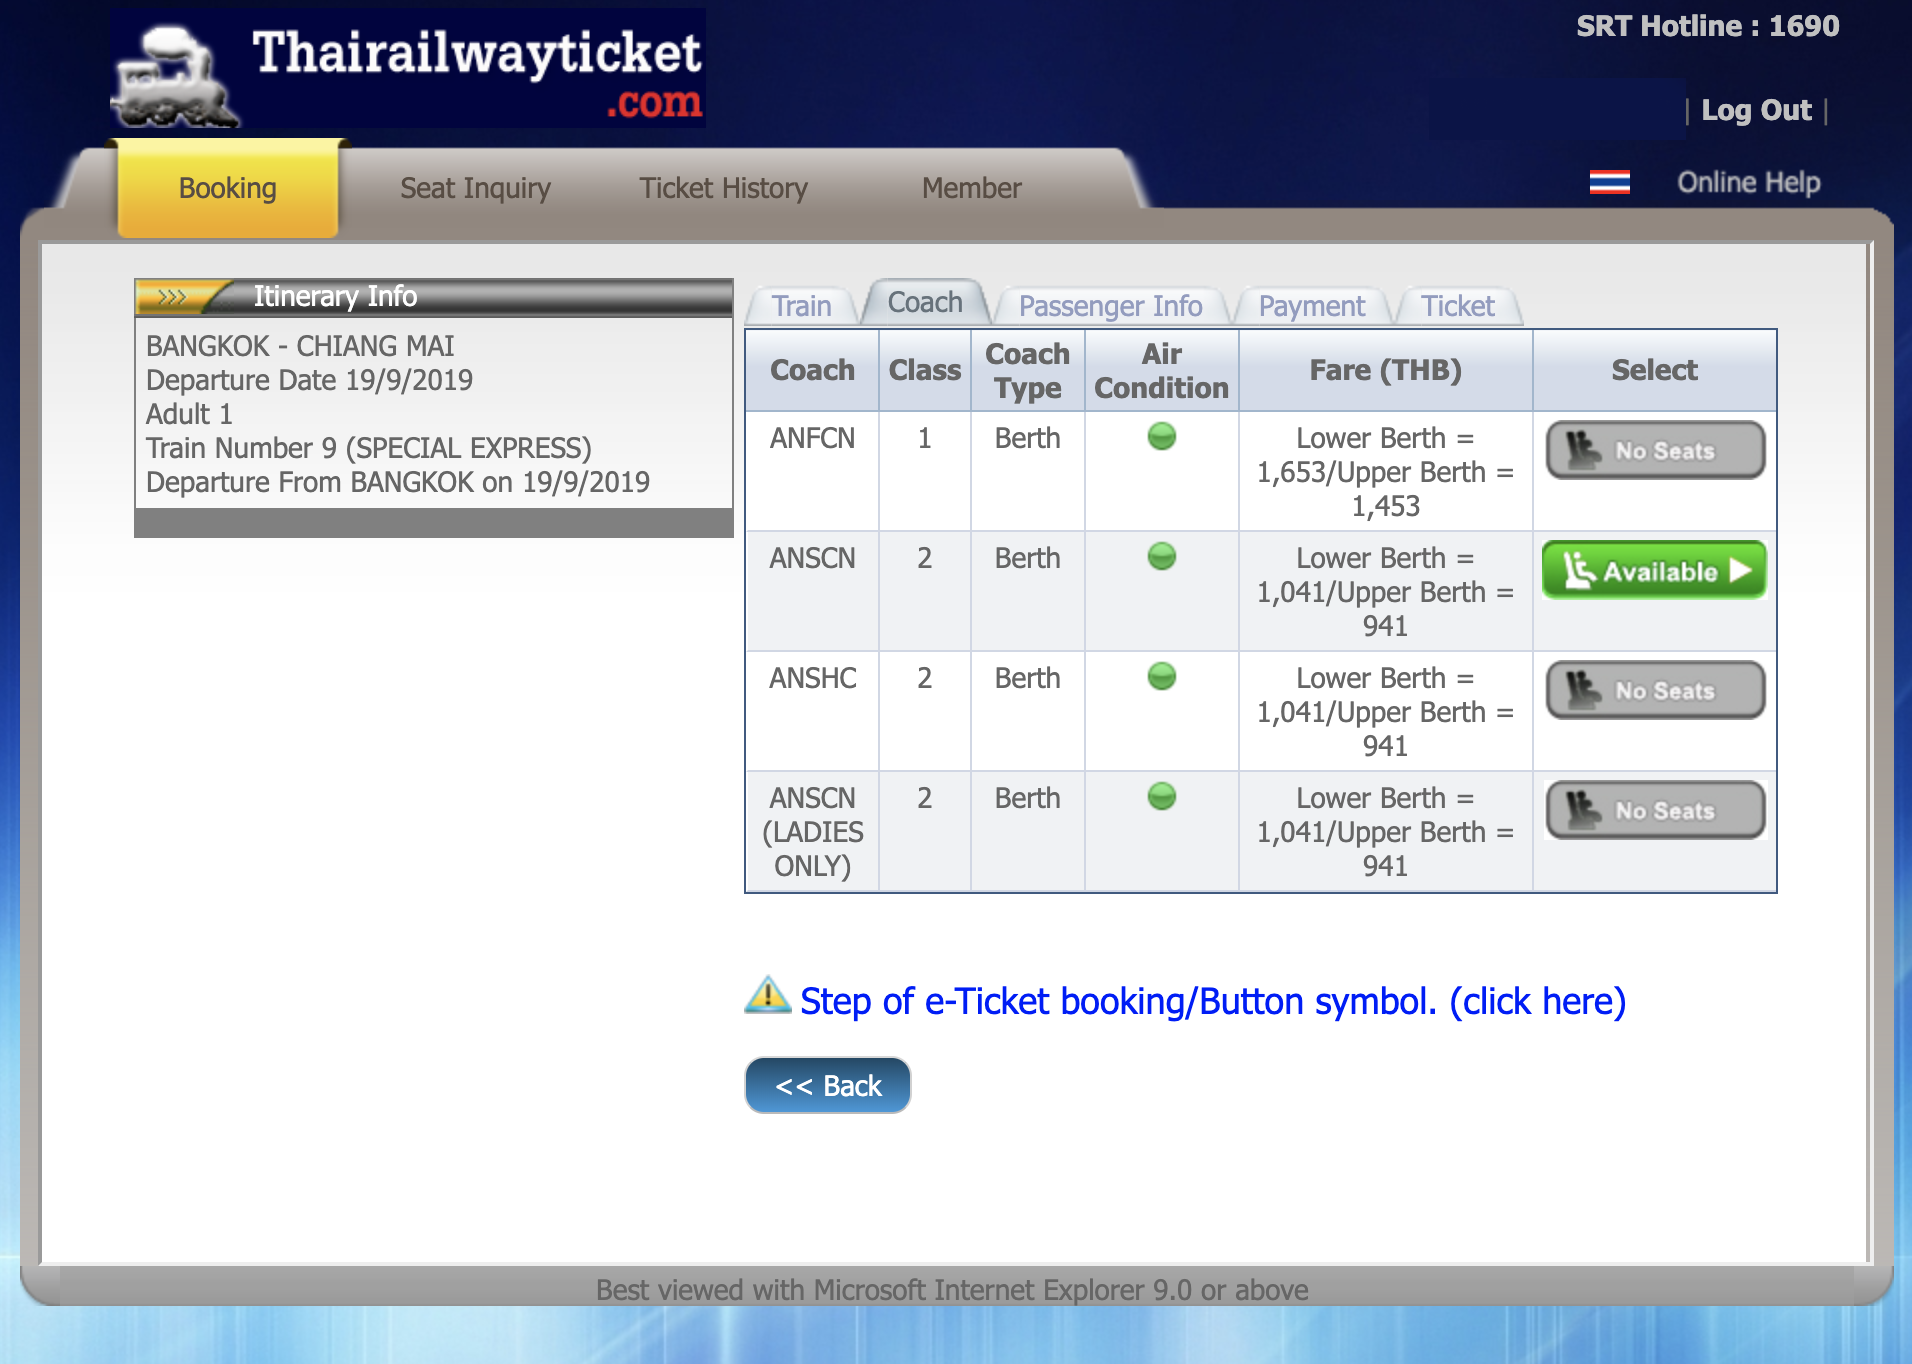Click the Departure Date 19/9/2019 text
Screen dimensions: 1912x1364
pyautogui.click(x=309, y=380)
